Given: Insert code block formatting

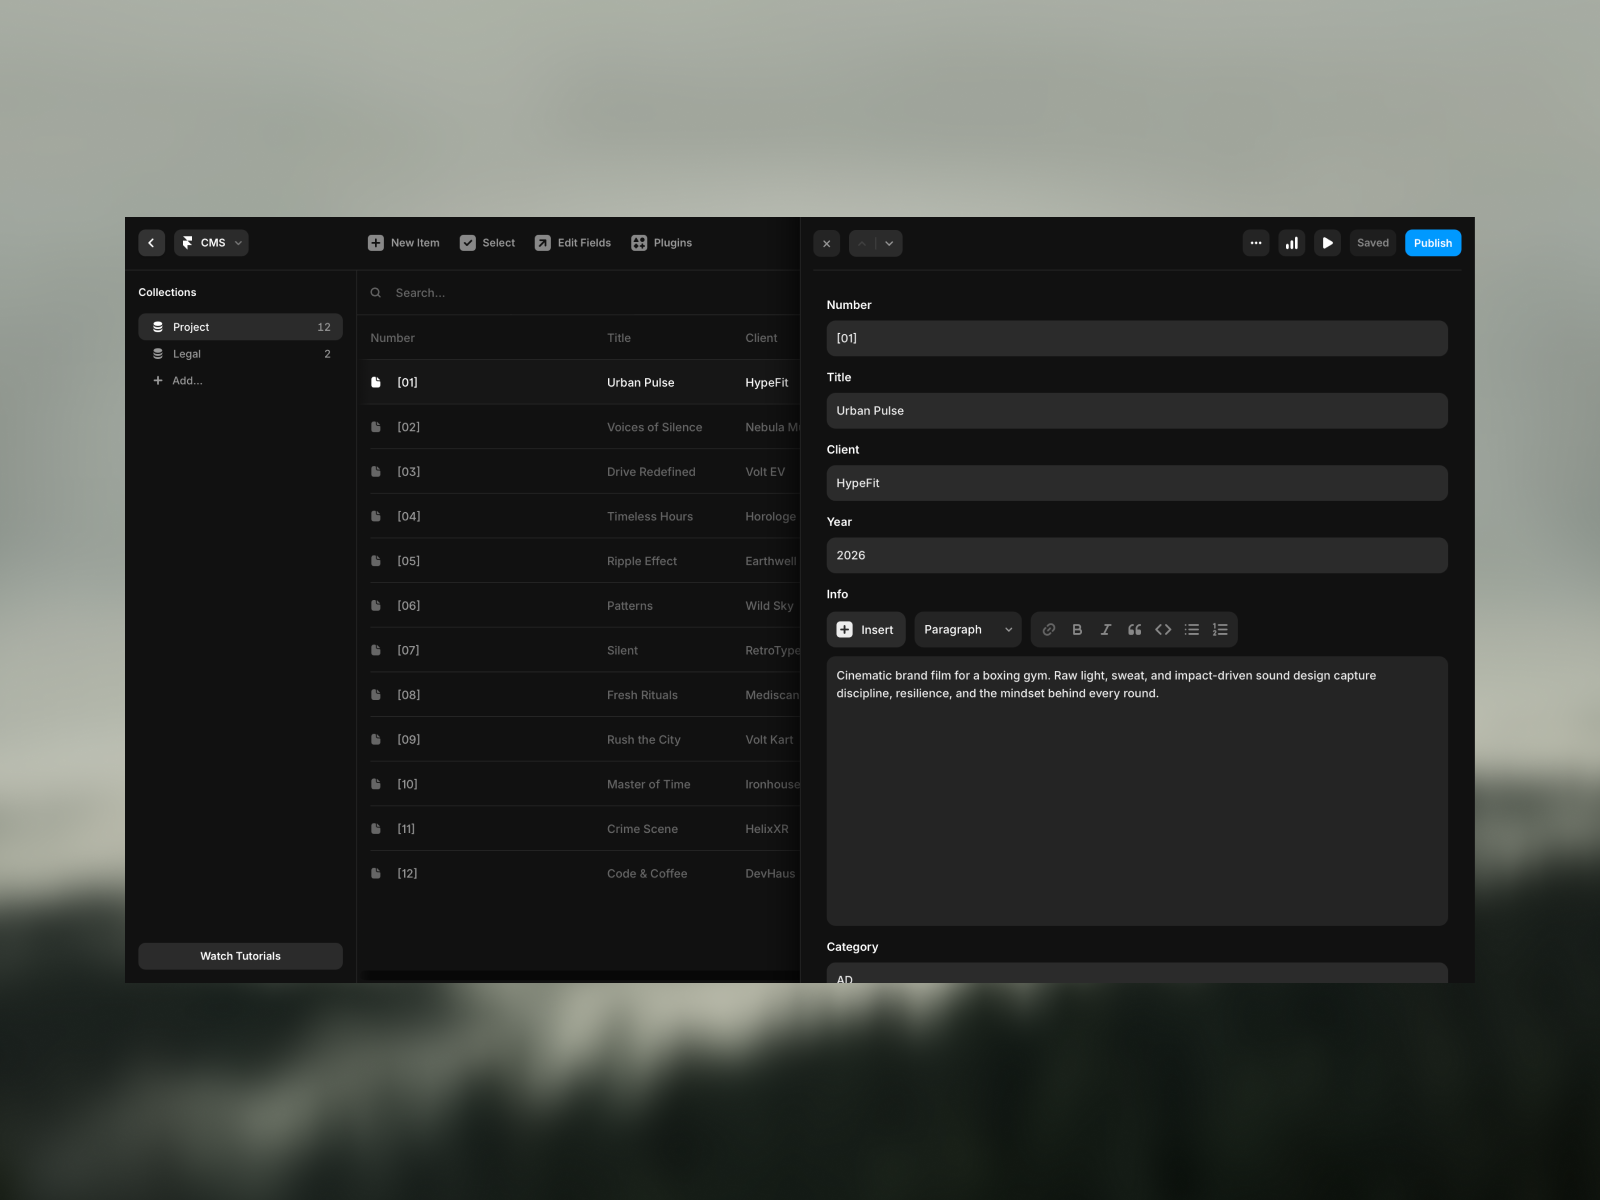Looking at the screenshot, I should (x=1163, y=630).
